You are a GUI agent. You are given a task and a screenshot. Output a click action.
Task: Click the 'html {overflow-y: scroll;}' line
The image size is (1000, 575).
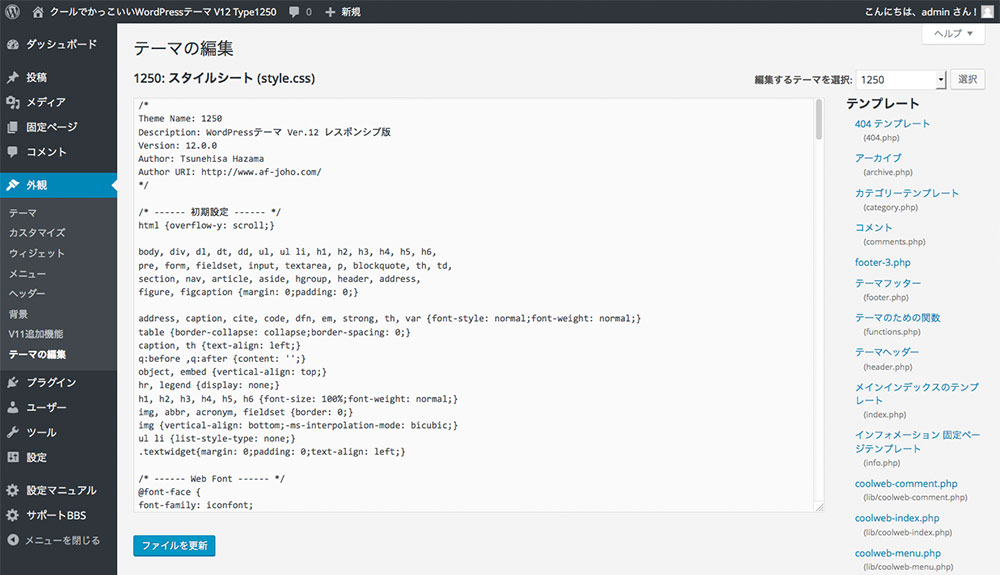tap(206, 226)
